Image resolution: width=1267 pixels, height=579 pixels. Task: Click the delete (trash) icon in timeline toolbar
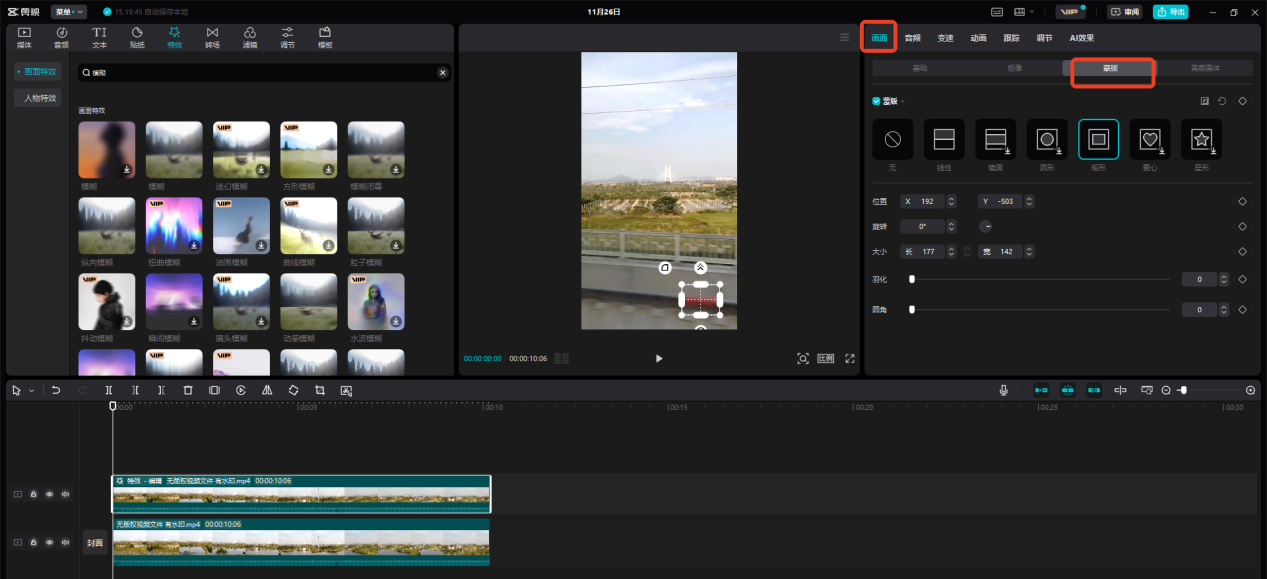coord(188,390)
